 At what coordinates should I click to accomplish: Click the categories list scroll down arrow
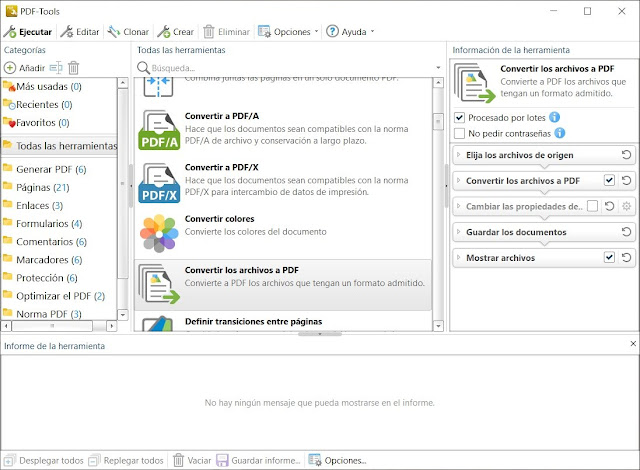(122, 315)
